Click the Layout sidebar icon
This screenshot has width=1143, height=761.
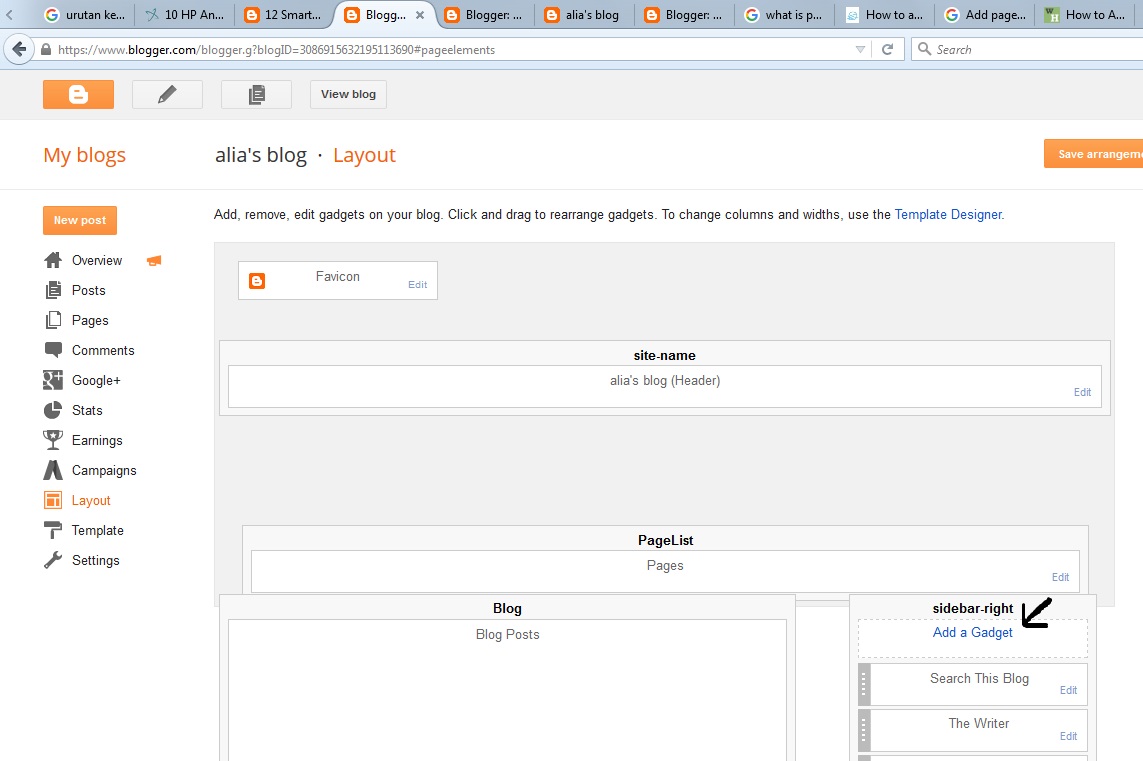coord(53,500)
